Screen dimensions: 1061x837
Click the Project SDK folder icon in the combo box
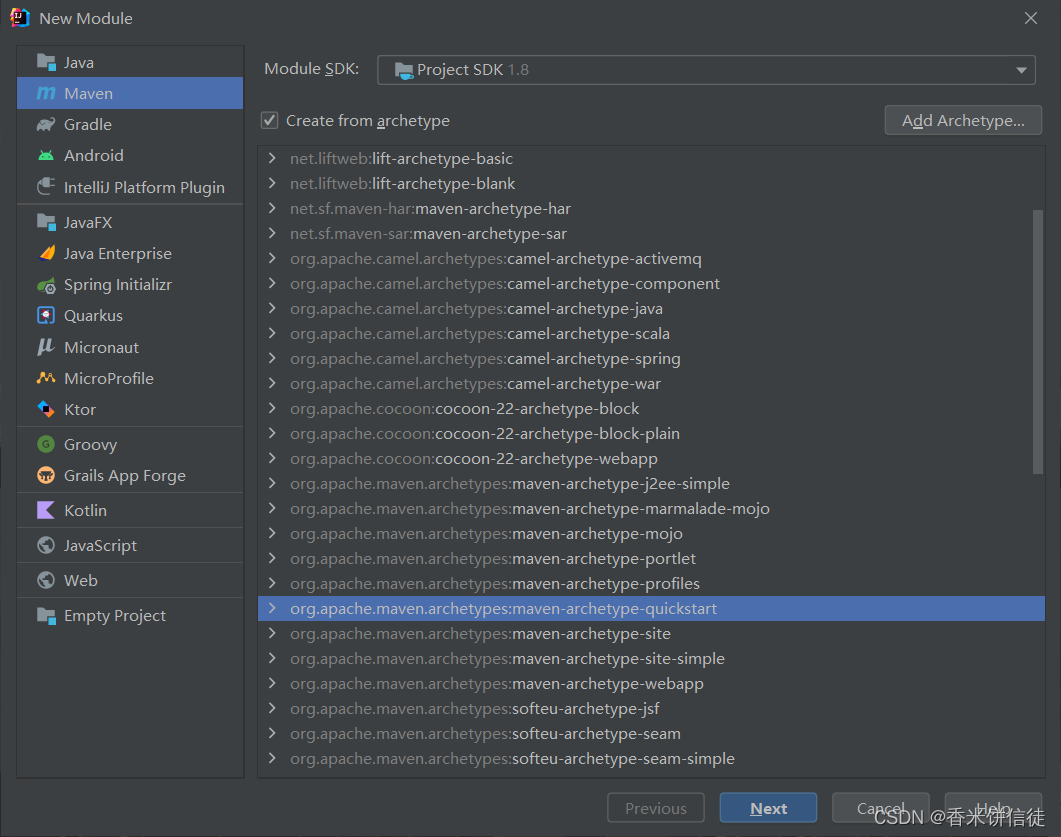tap(404, 70)
